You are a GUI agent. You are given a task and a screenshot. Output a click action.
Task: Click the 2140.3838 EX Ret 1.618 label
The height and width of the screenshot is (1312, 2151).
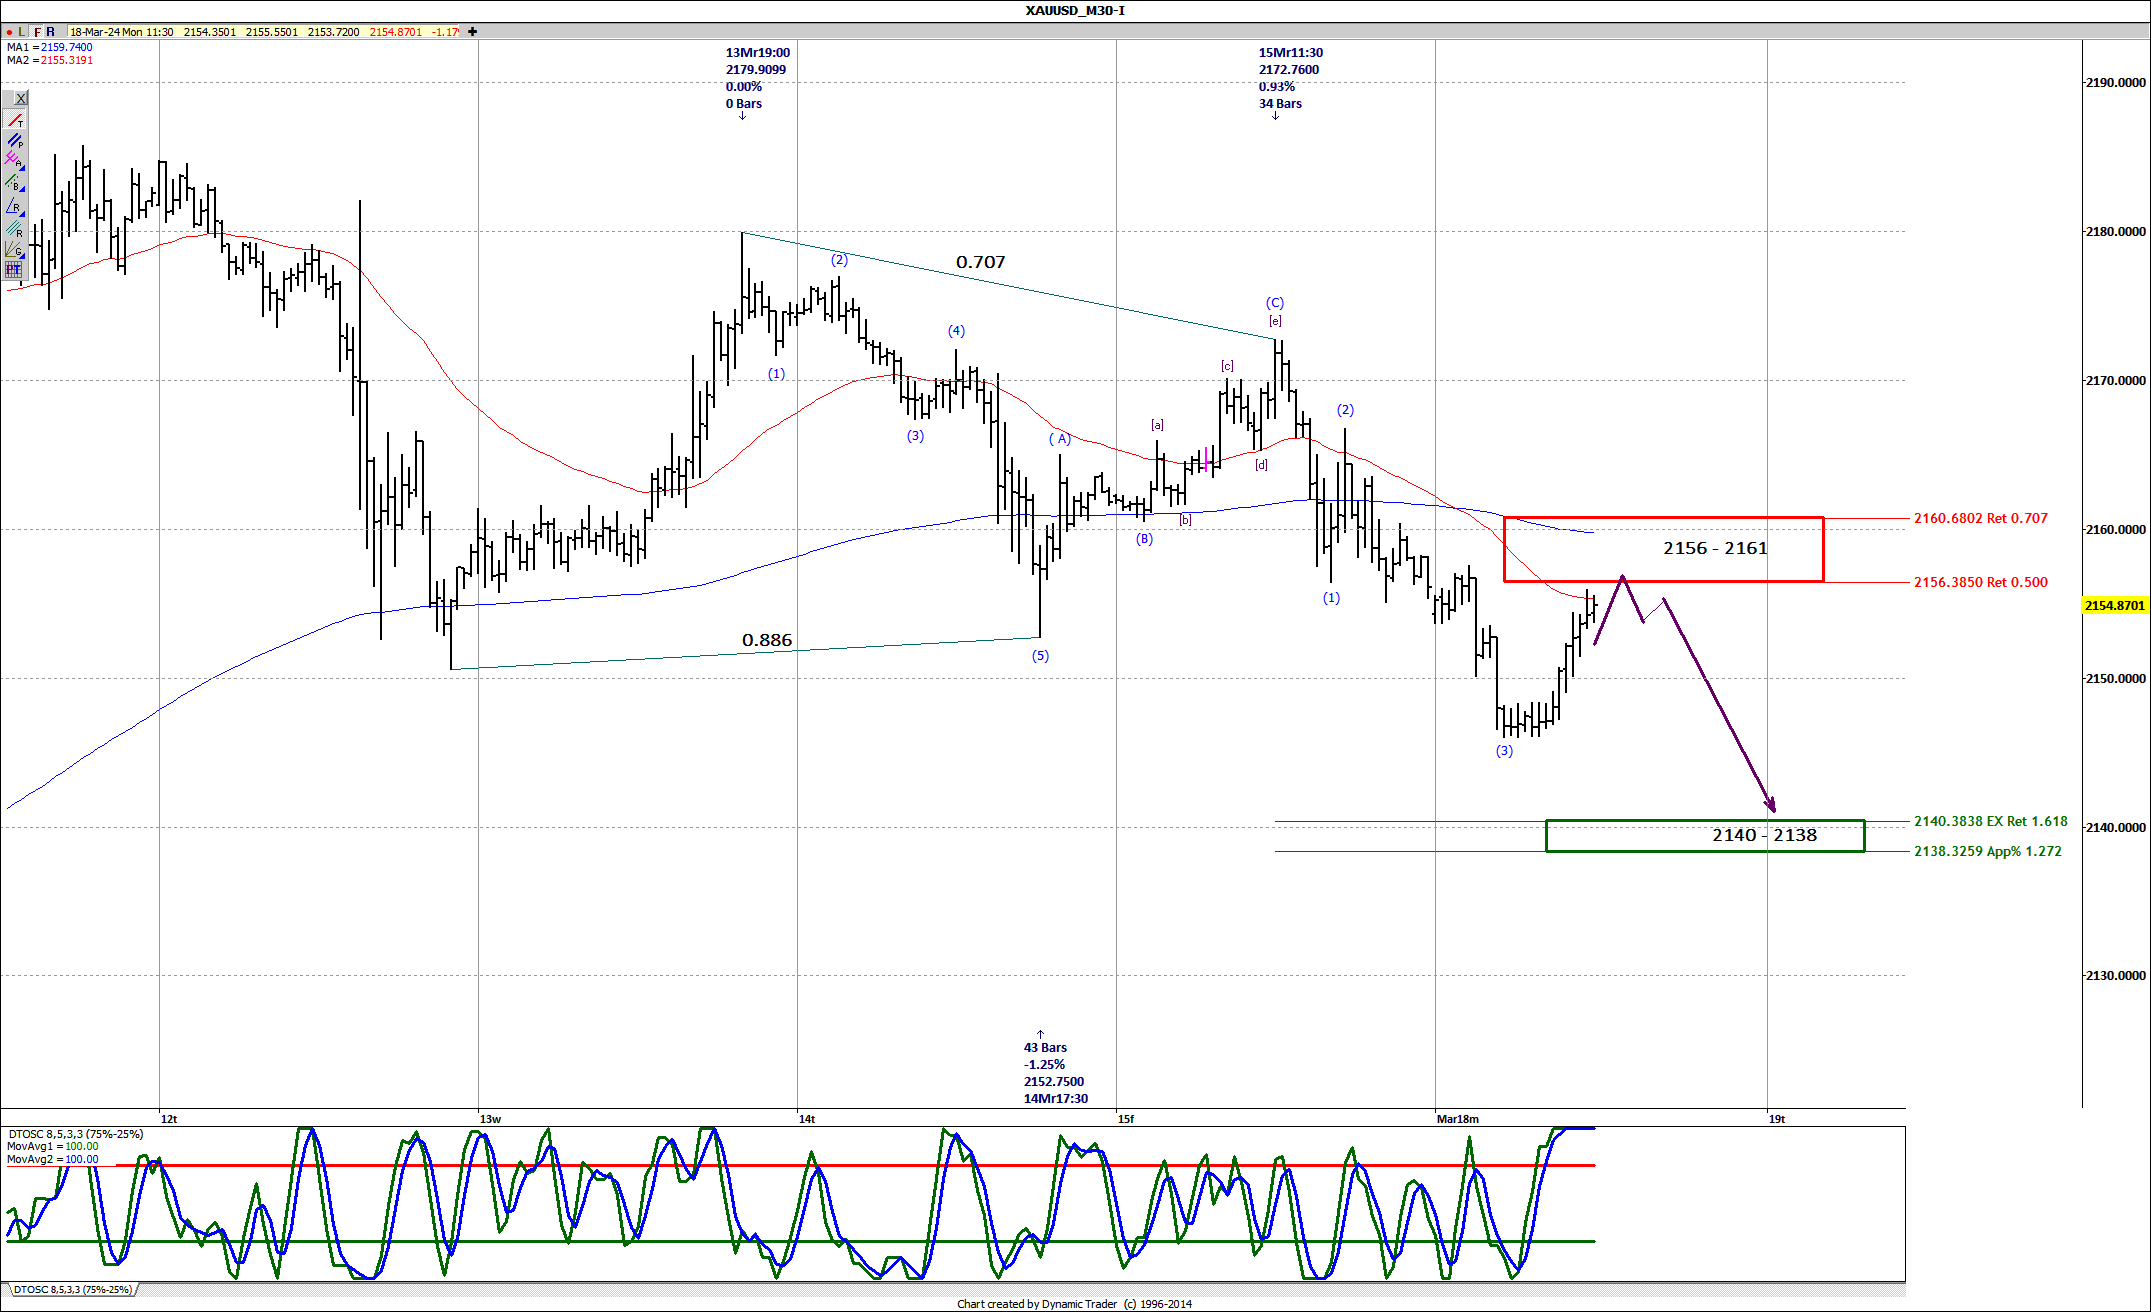pyautogui.click(x=1990, y=821)
